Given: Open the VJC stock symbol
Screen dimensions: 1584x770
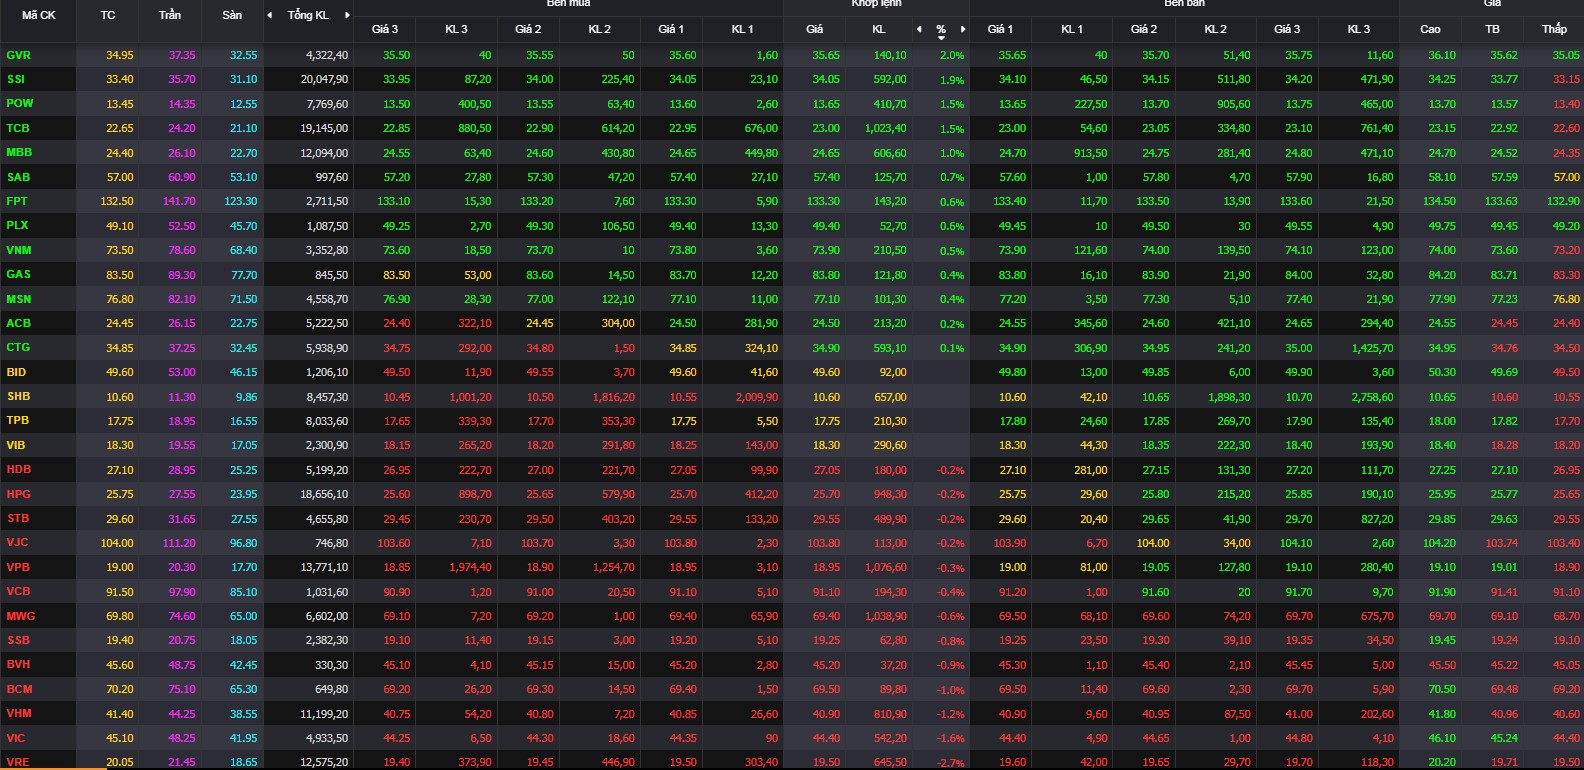Looking at the screenshot, I should [x=17, y=542].
